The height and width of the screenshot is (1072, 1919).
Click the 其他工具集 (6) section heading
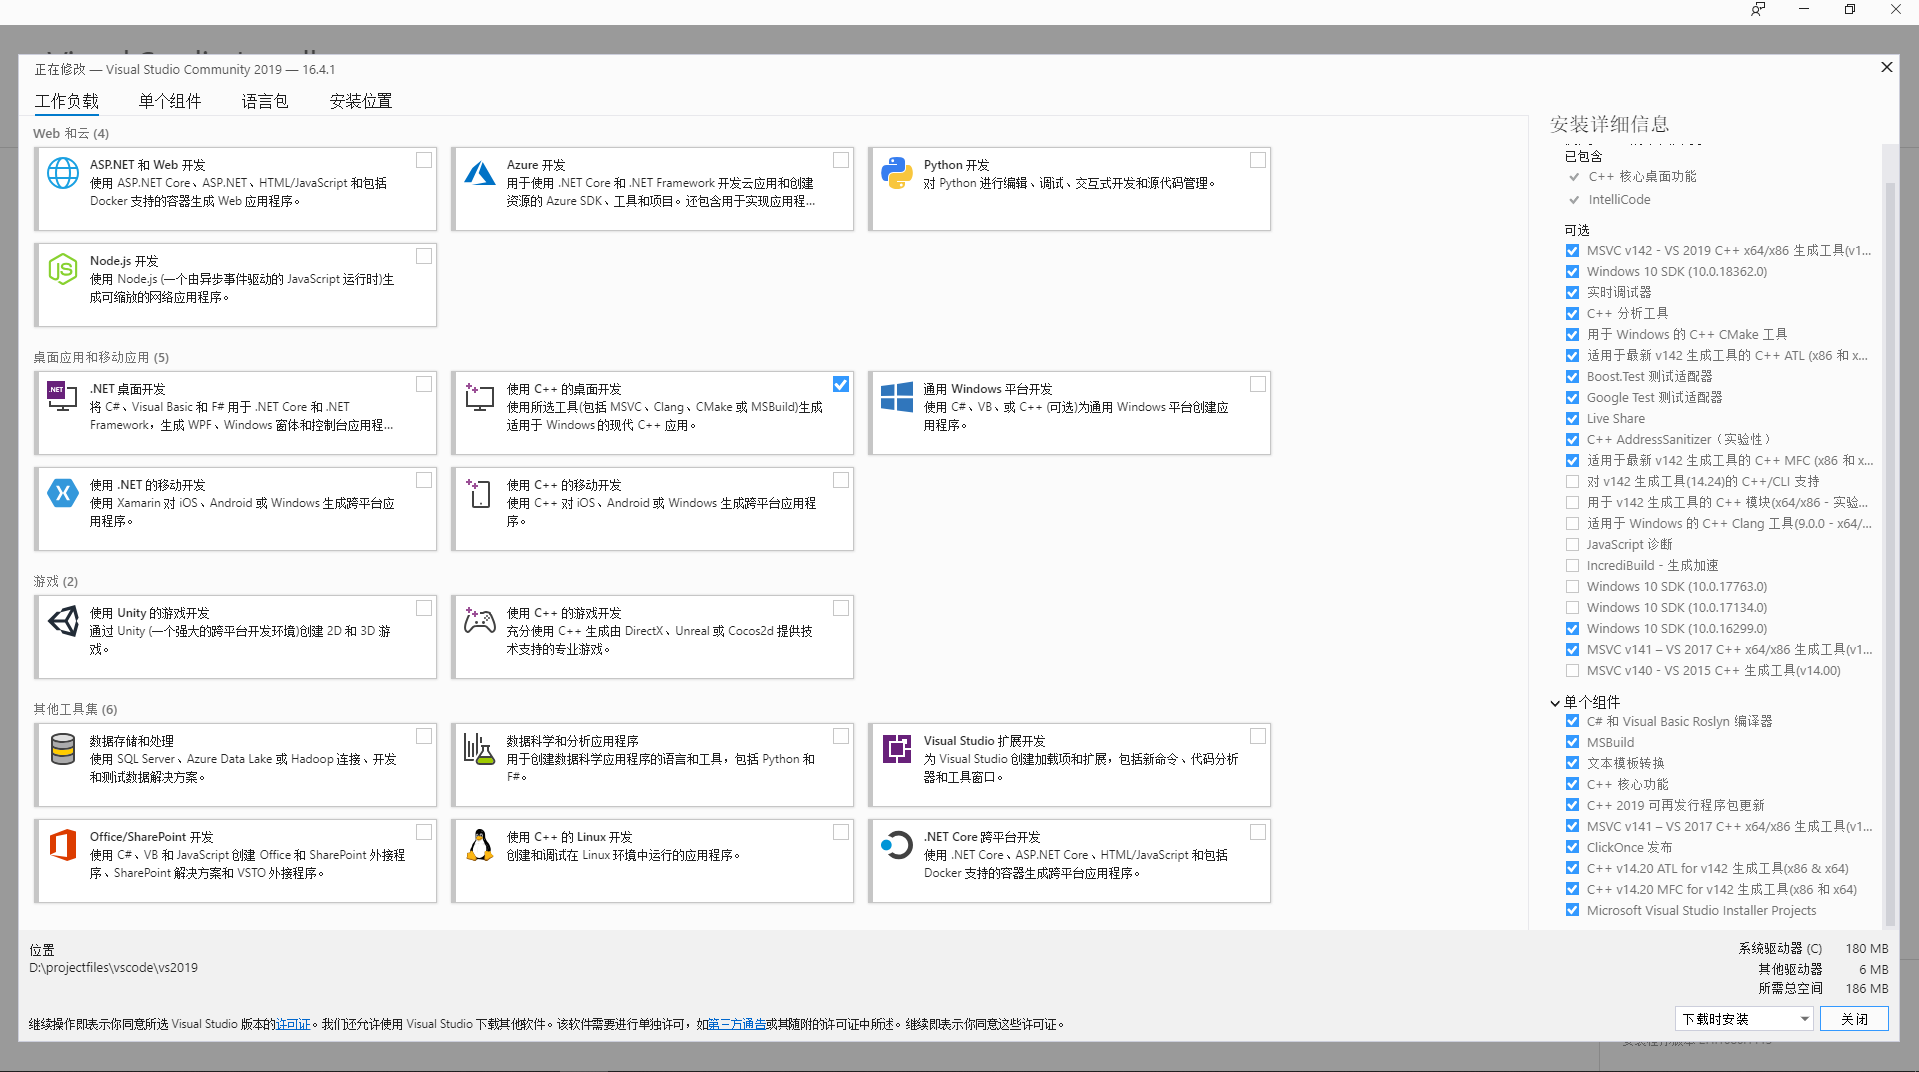pyautogui.click(x=75, y=709)
